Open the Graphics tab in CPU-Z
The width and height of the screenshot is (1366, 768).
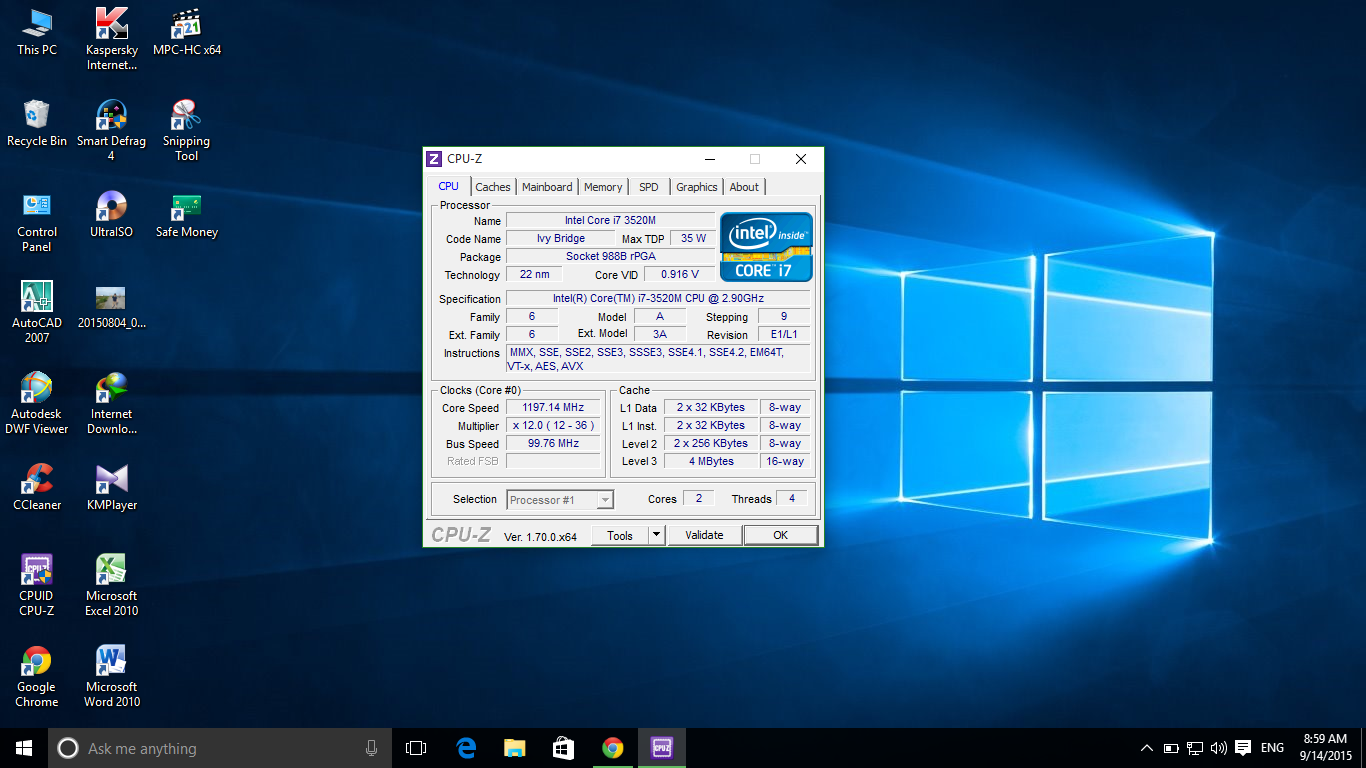[696, 187]
